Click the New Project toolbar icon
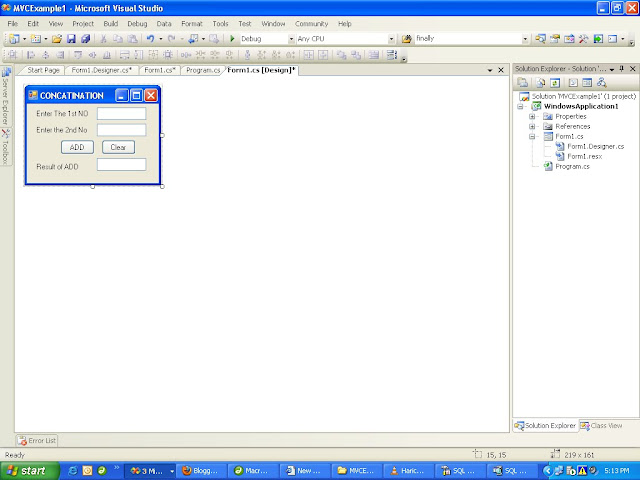640x480 pixels. 14,39
